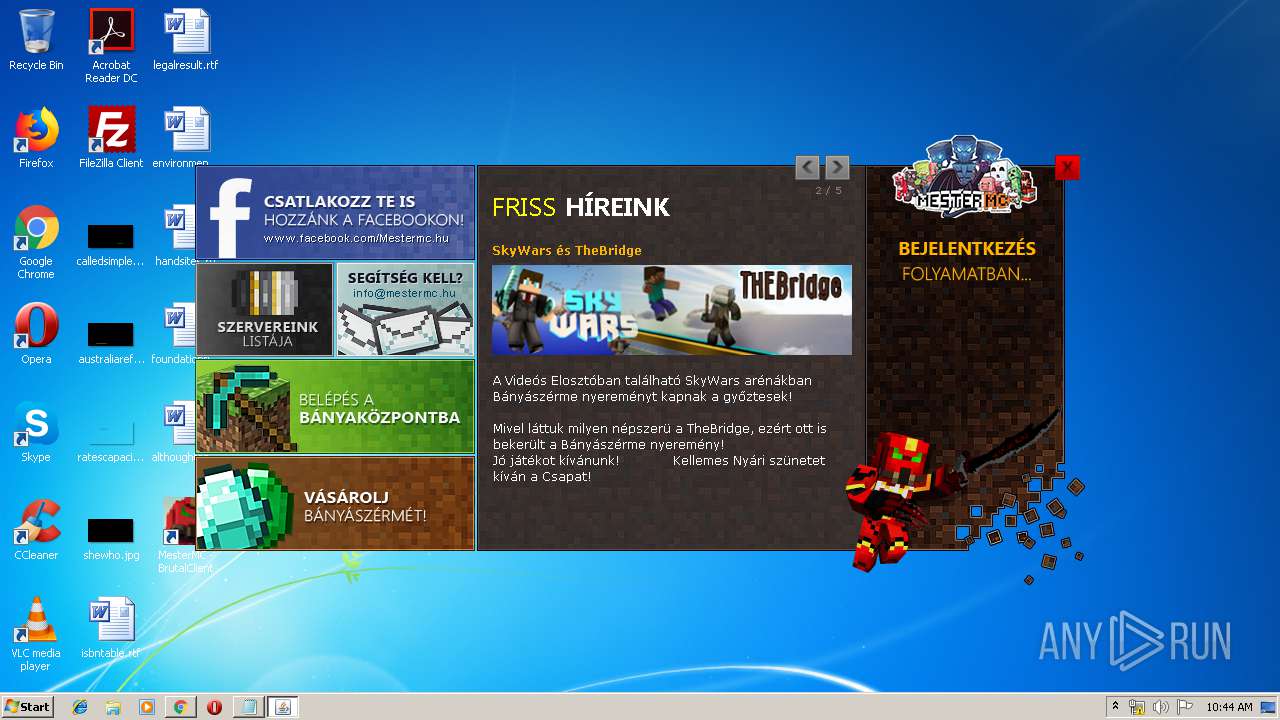
Task: Open Windows Media Player taskbar icon
Action: click(147, 707)
